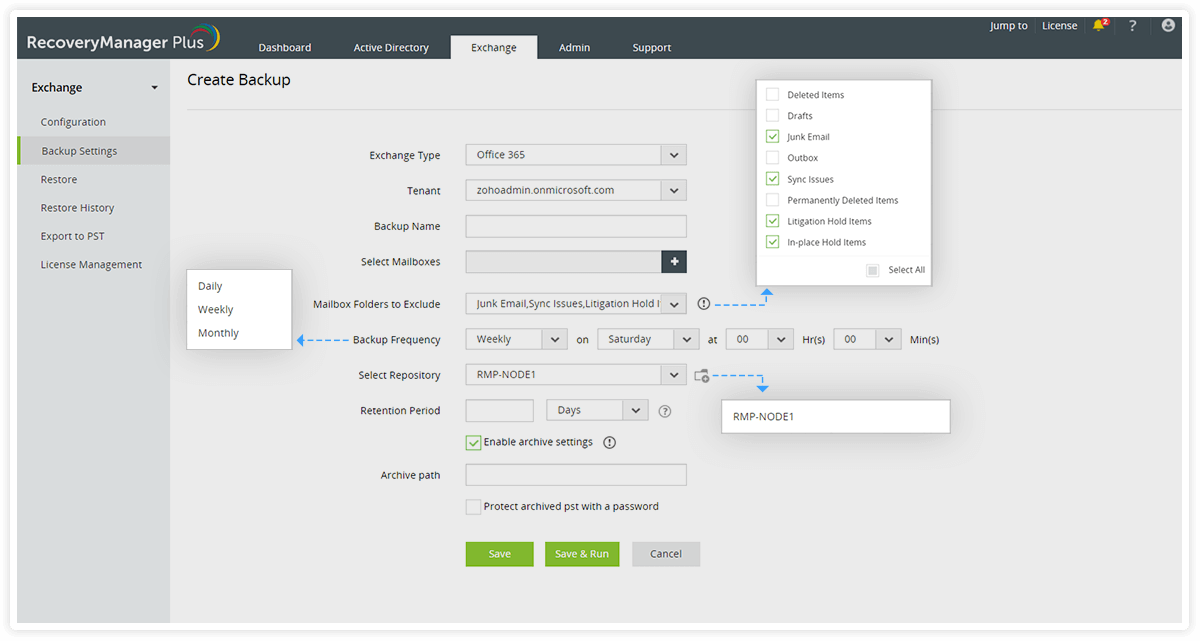Open License Management in the sidebar
This screenshot has width=1200, height=641.
[91, 265]
